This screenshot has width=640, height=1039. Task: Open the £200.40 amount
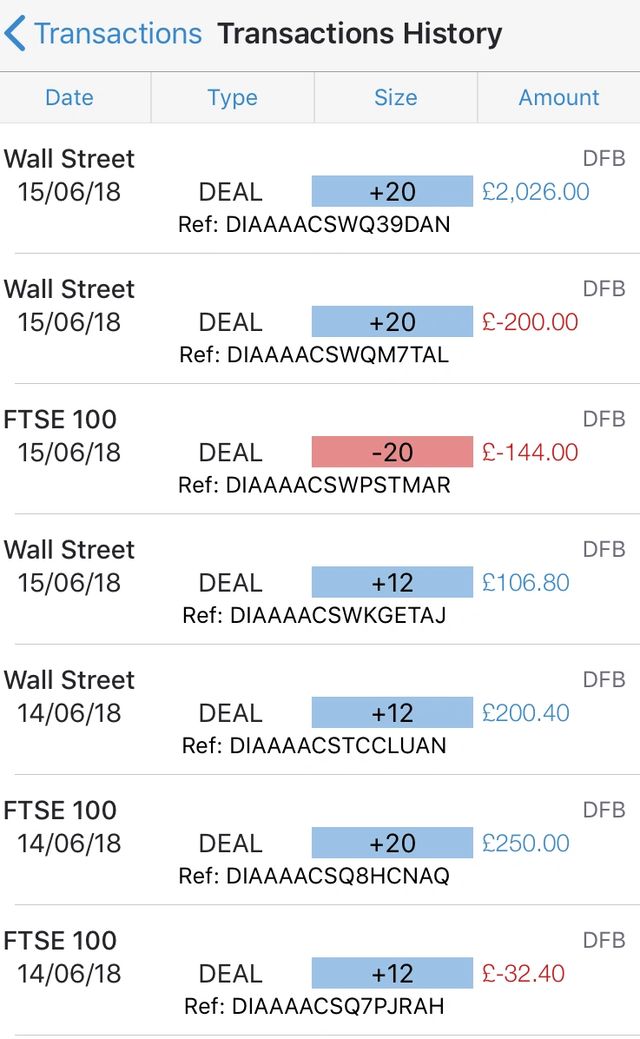pos(526,713)
